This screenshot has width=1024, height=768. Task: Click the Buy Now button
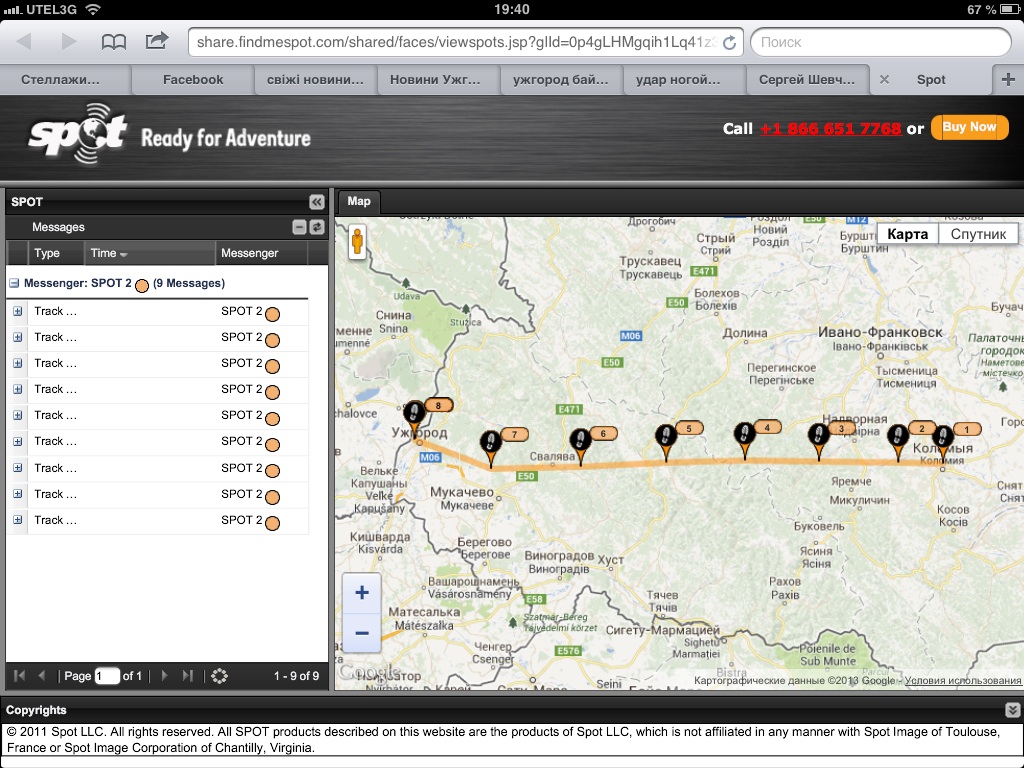click(x=969, y=127)
